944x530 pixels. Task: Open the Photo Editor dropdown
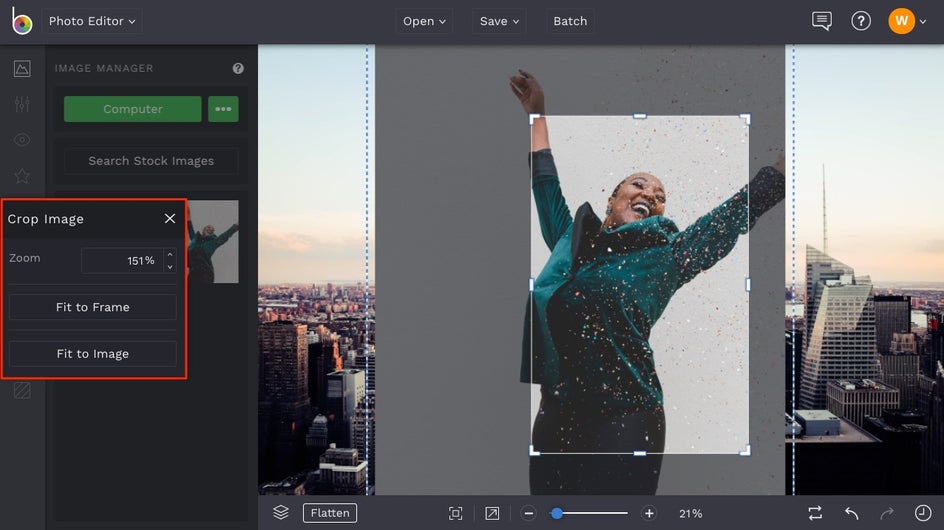click(92, 21)
